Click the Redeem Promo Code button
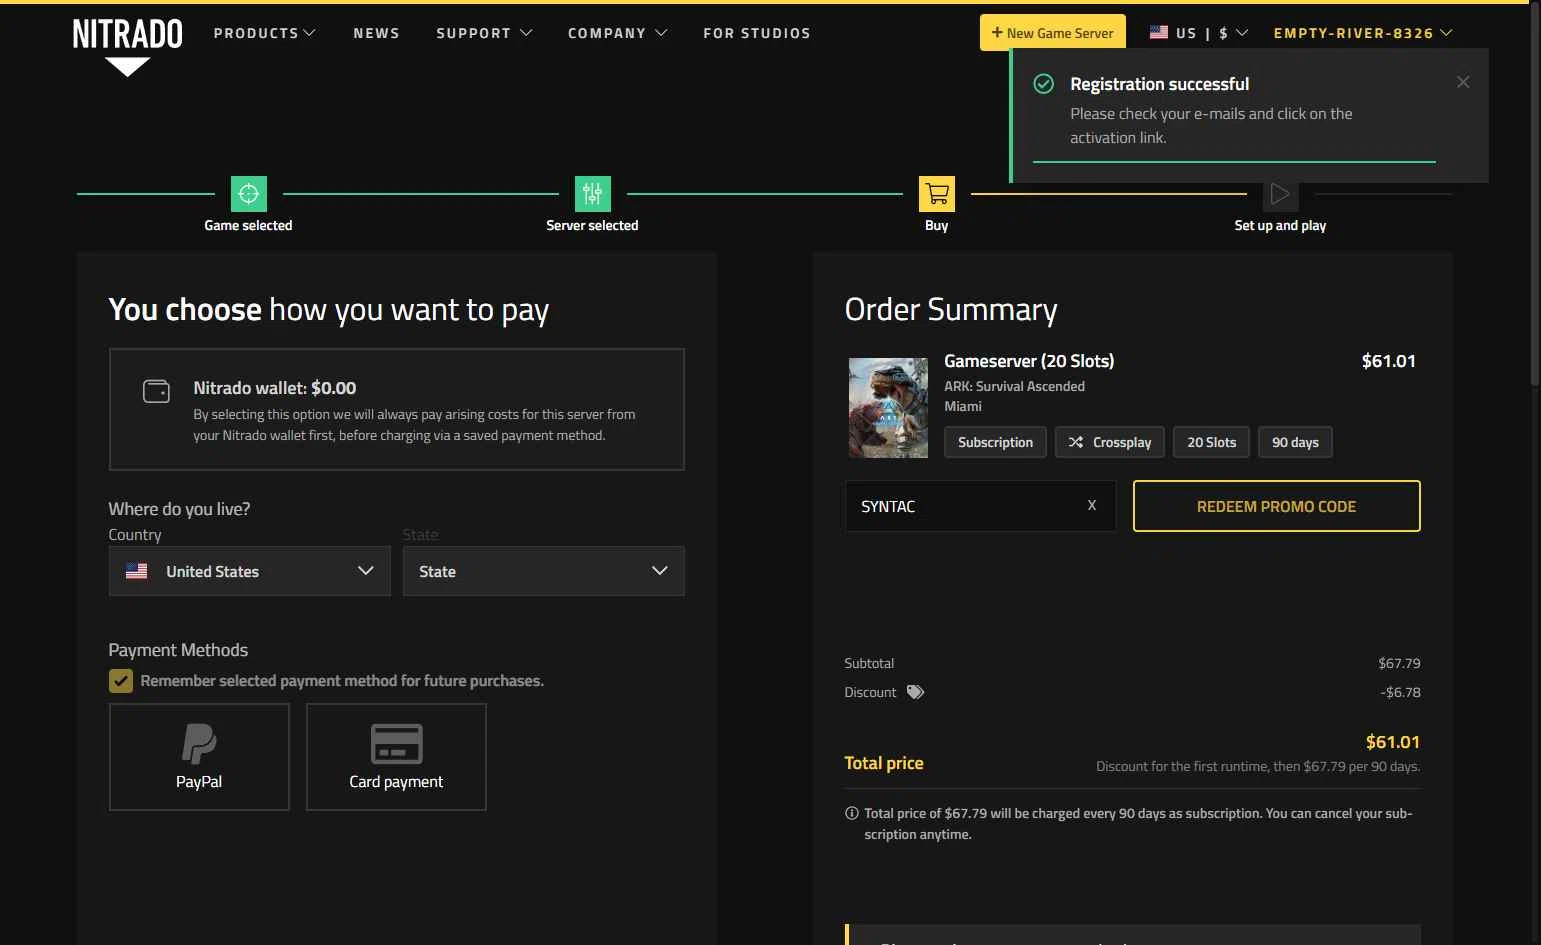1541x945 pixels. [x=1276, y=506]
